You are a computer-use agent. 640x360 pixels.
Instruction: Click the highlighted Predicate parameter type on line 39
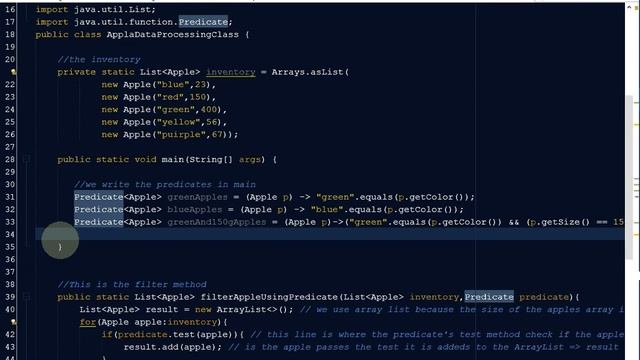click(489, 297)
